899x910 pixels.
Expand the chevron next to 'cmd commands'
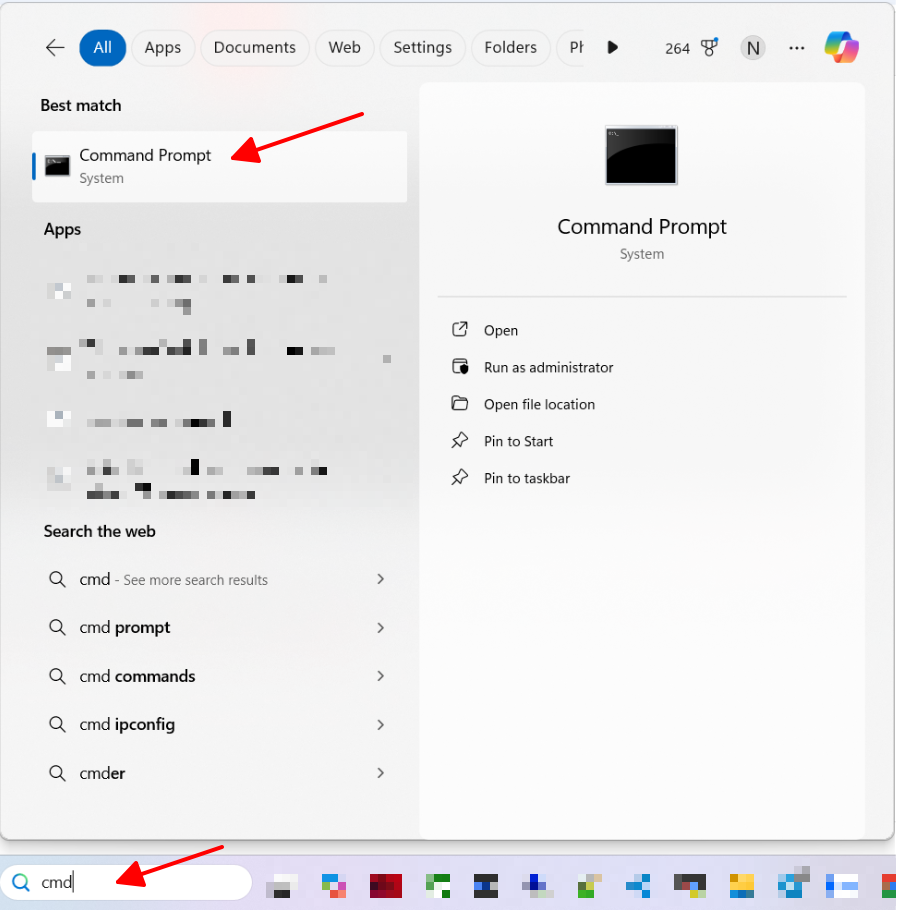tap(381, 676)
